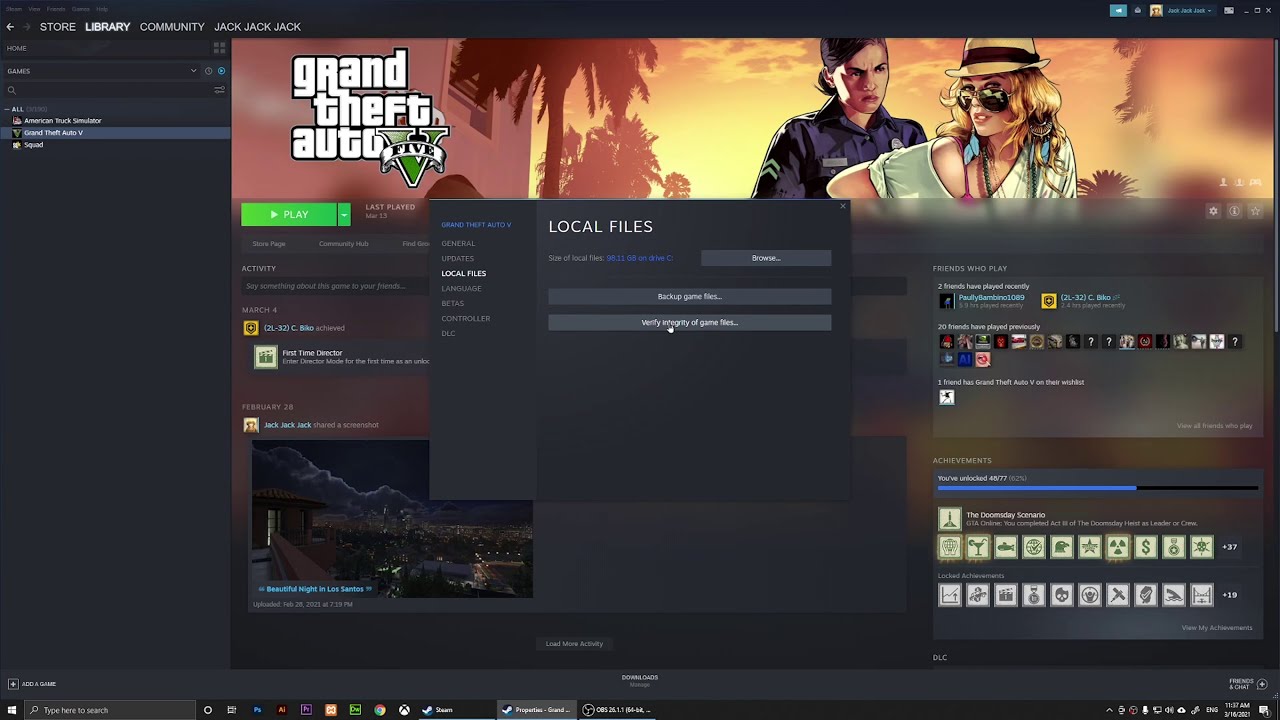Collapse the ALL games category
Screen dimensions: 1280x720
8,109
